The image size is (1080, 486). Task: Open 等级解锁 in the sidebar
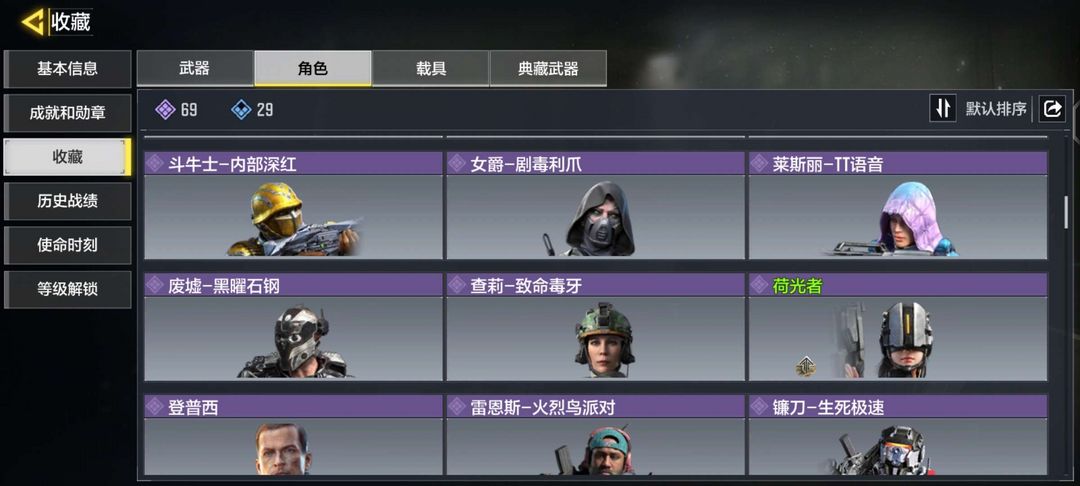(x=68, y=288)
